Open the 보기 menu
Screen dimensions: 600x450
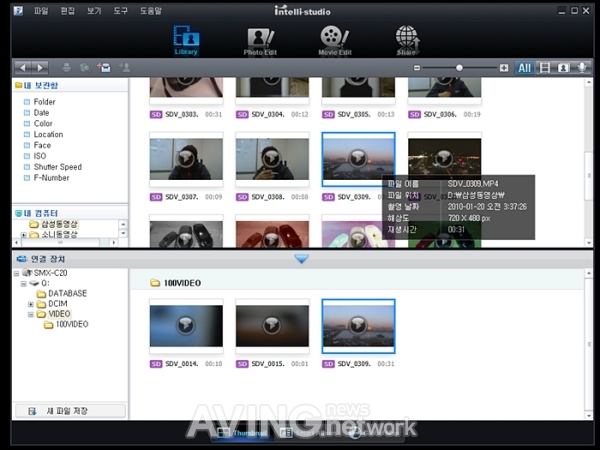(x=94, y=11)
